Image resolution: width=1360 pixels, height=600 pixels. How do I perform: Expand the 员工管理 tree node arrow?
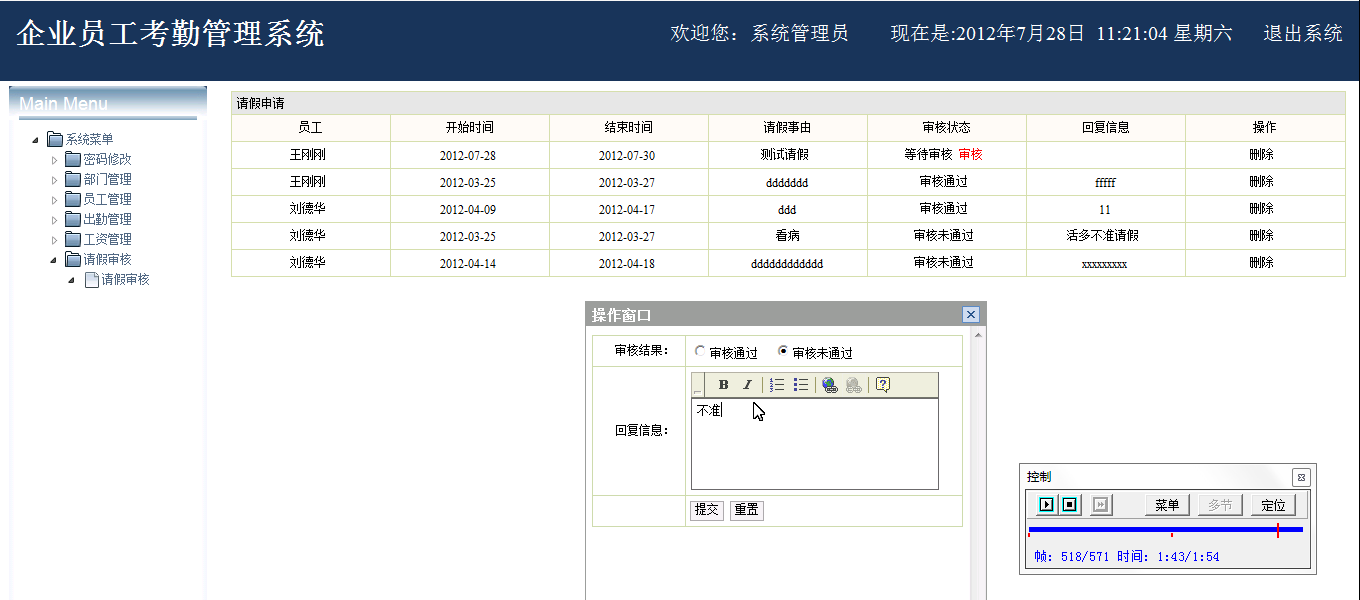54,199
